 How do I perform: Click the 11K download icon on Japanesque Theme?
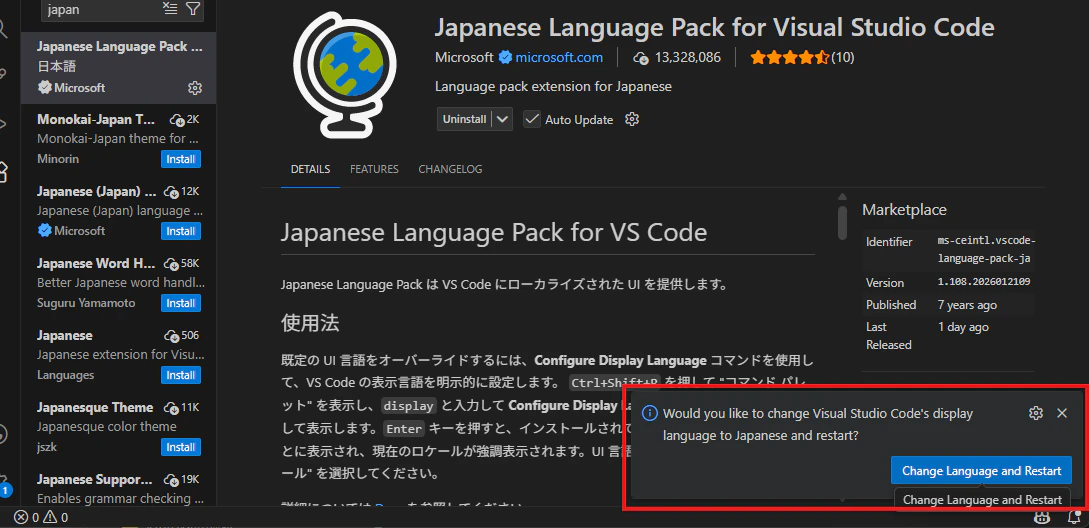(x=171, y=408)
